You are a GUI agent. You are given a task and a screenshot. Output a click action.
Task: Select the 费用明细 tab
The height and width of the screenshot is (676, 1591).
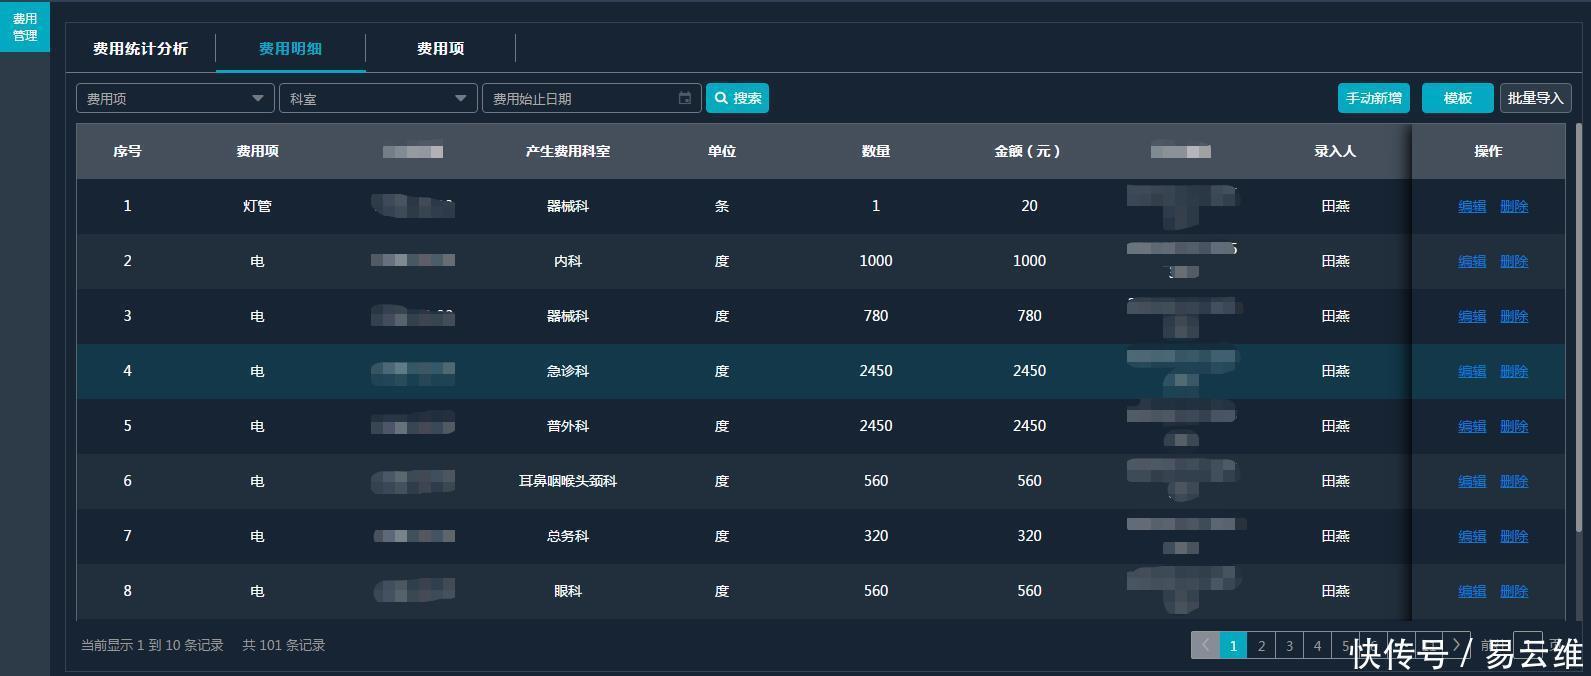click(x=290, y=48)
